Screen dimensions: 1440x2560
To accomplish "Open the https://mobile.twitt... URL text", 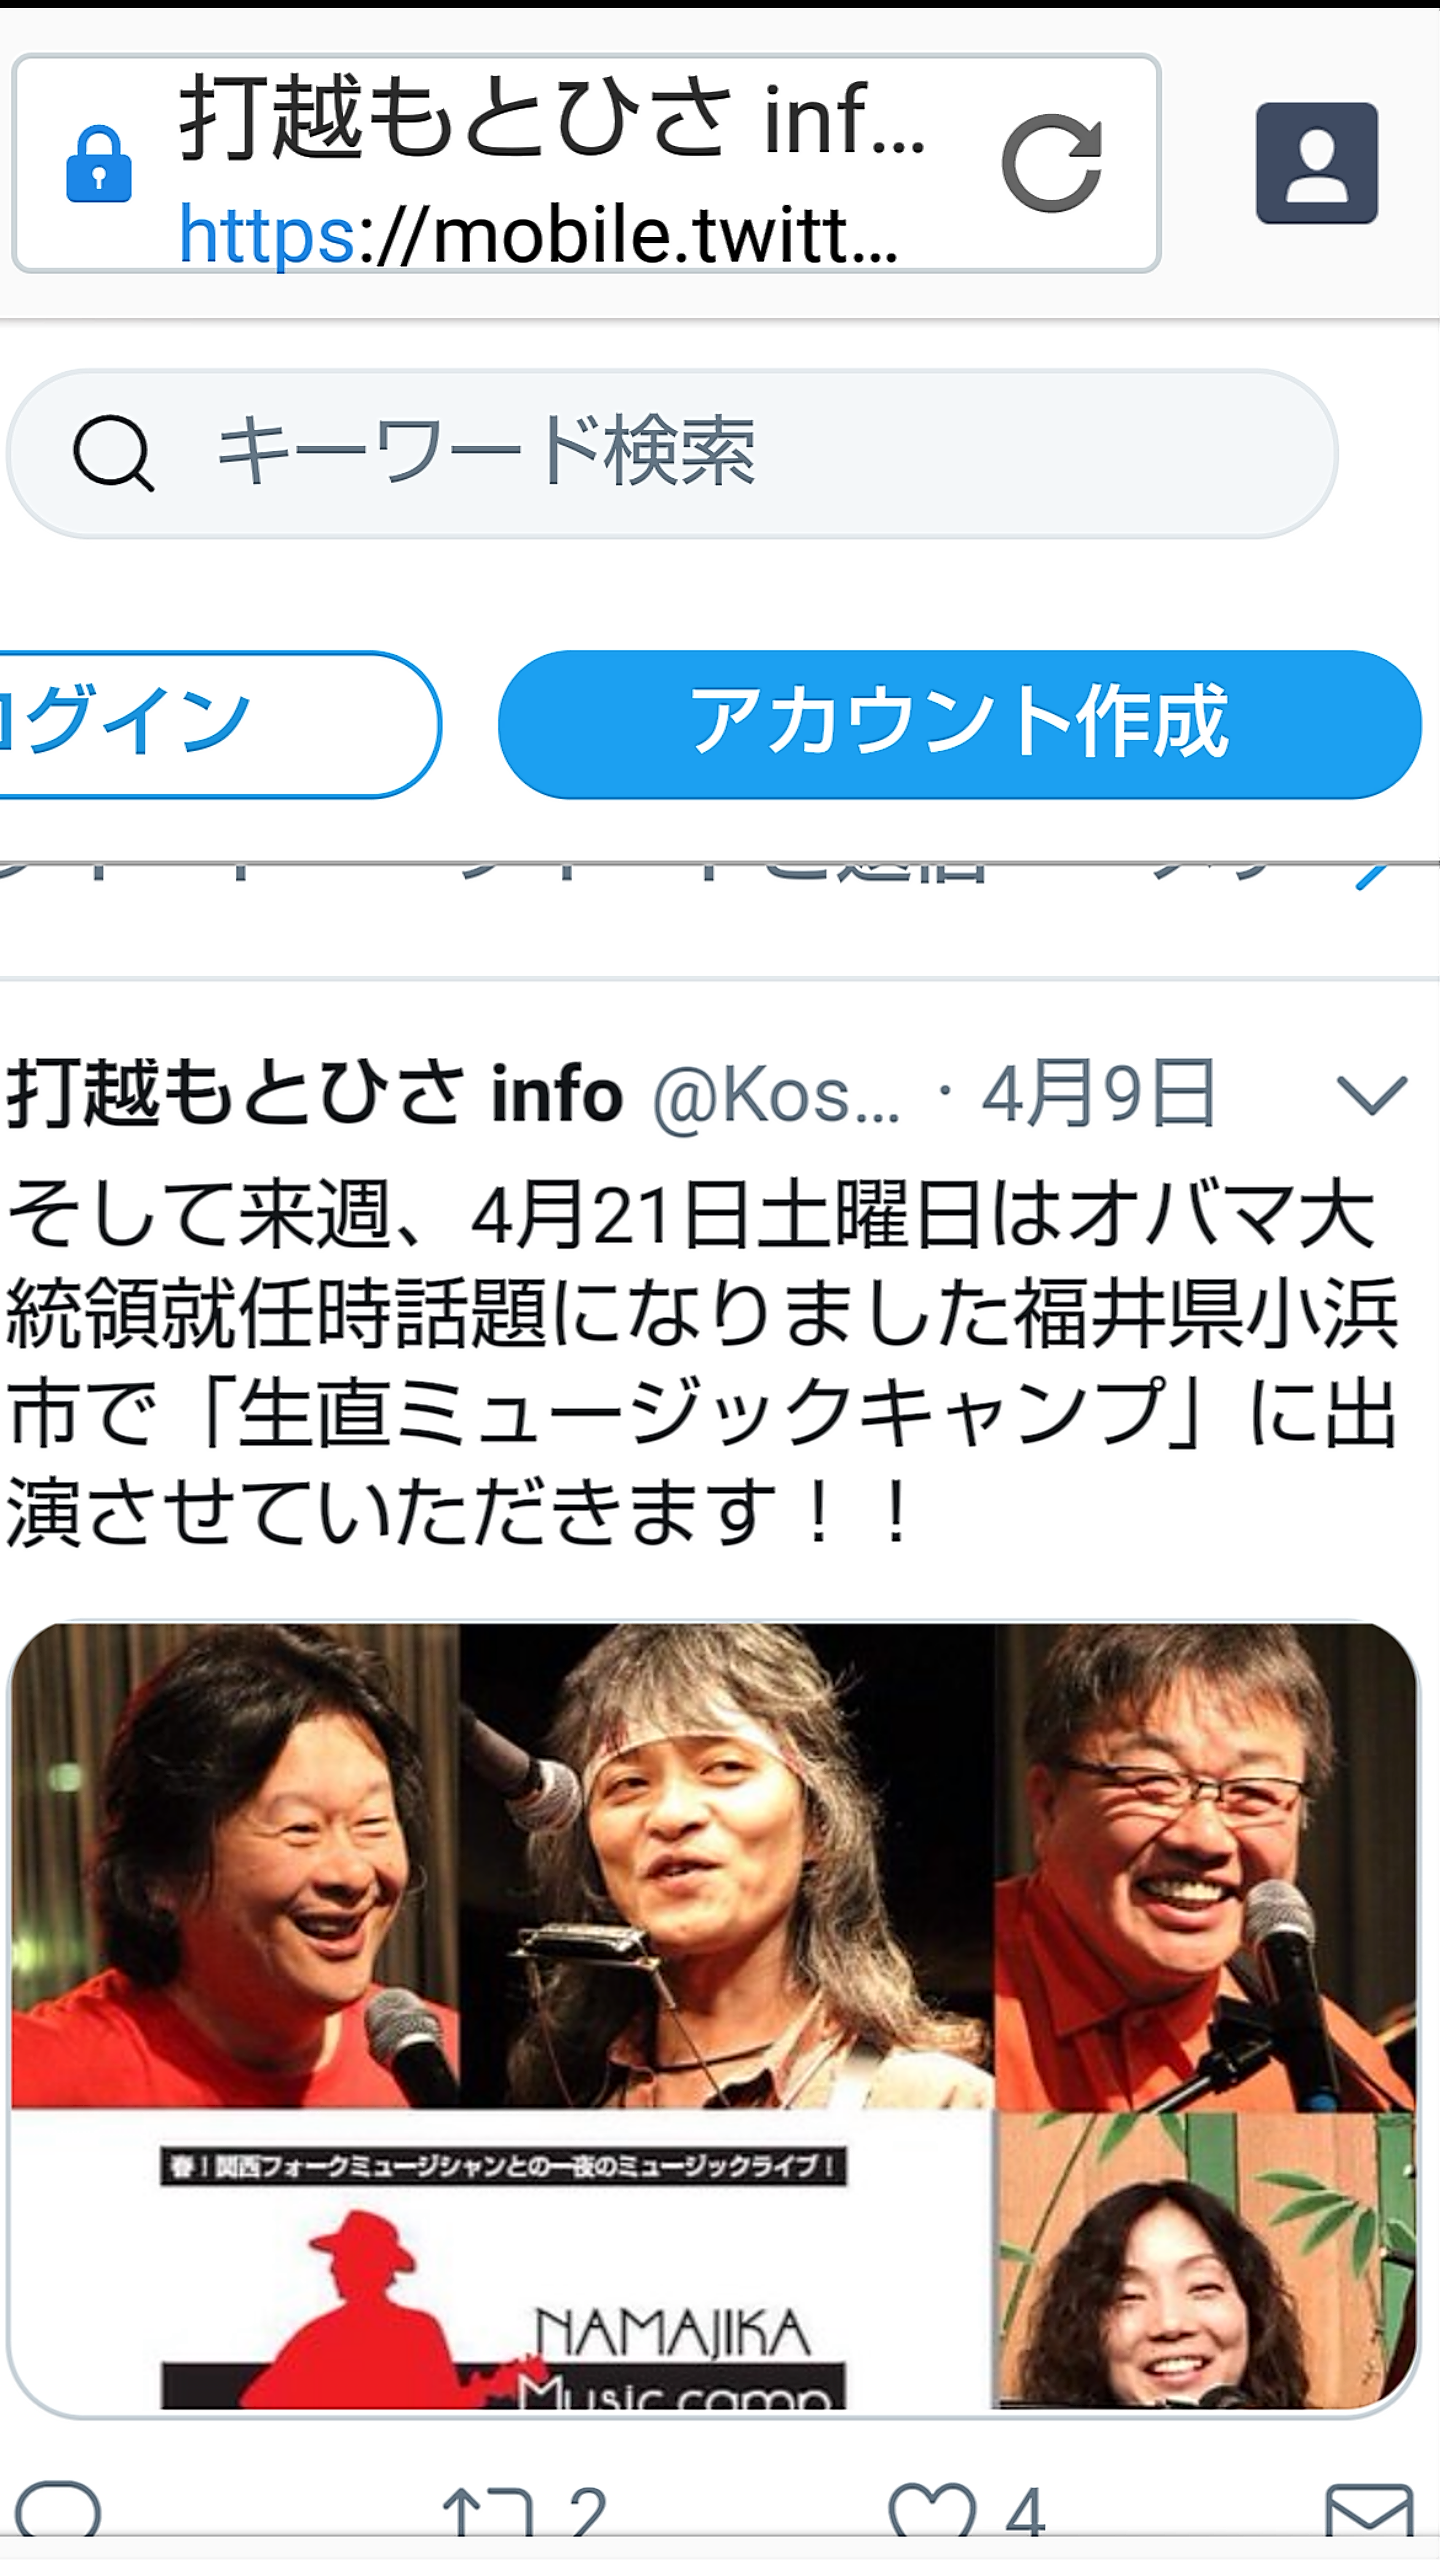I will click(538, 236).
